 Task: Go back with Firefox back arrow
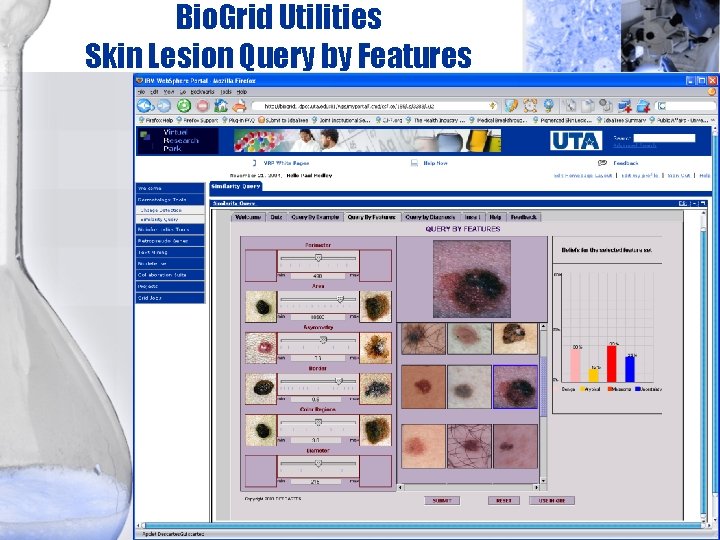click(146, 106)
